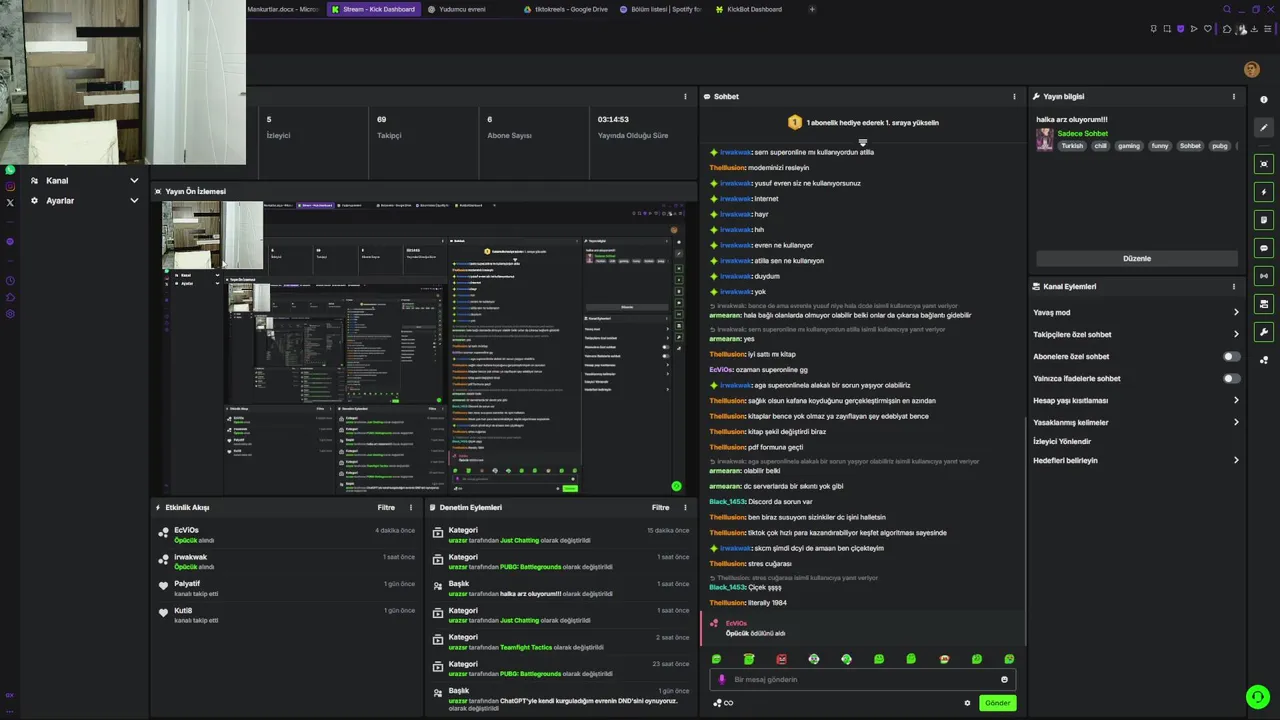The height and width of the screenshot is (720, 1280).
Task: Click the stream preview thumbnail
Action: tap(423, 347)
